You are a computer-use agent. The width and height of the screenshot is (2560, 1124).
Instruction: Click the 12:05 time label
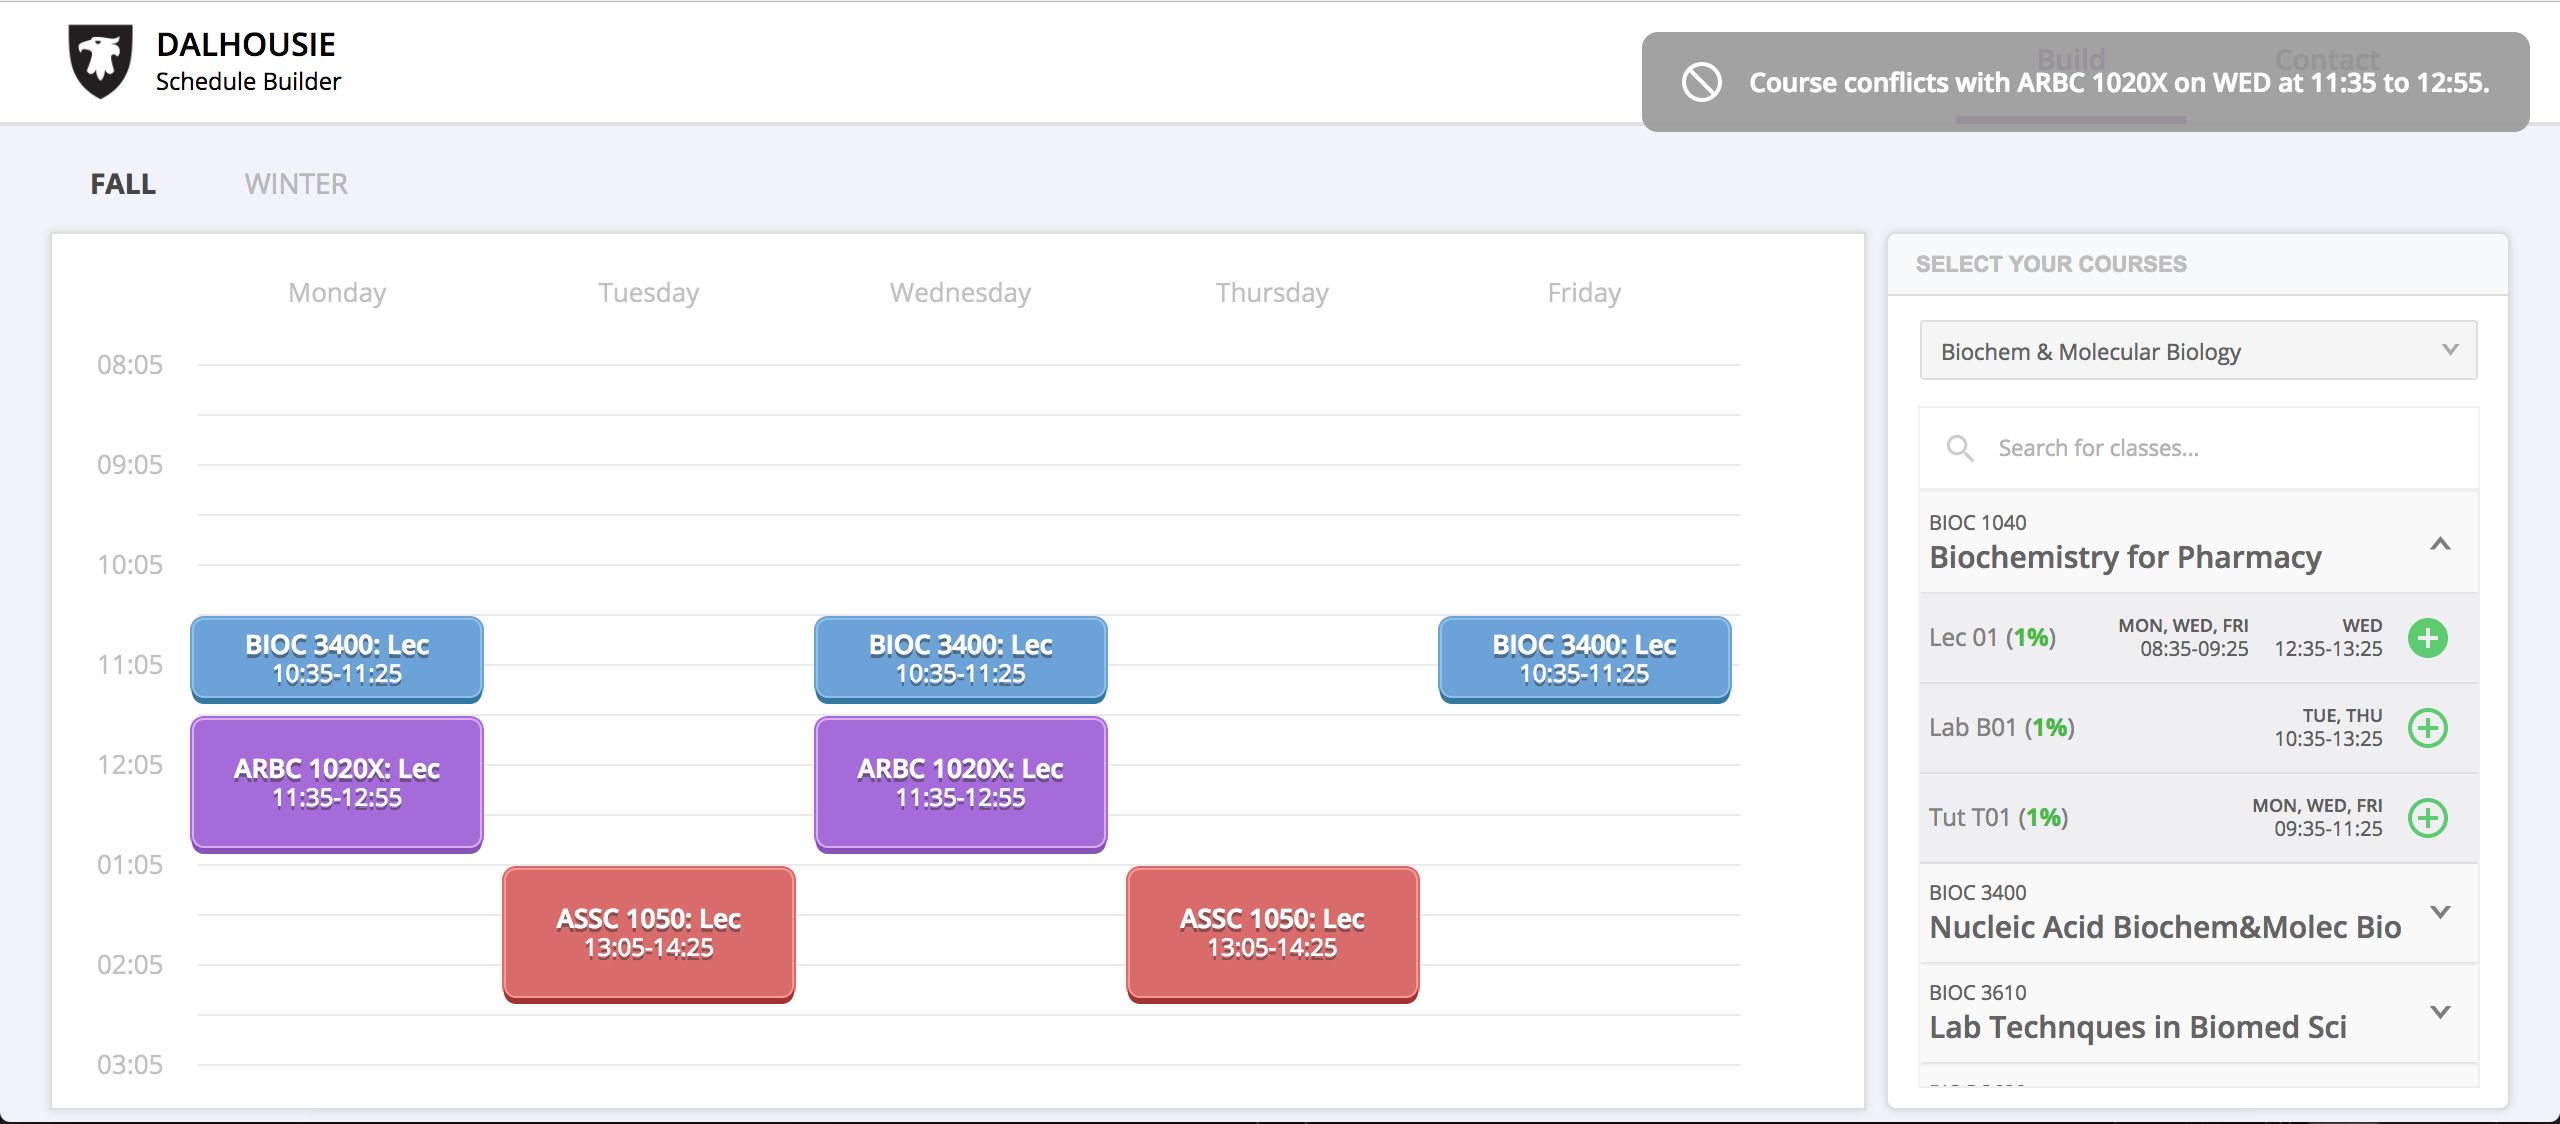click(x=130, y=765)
